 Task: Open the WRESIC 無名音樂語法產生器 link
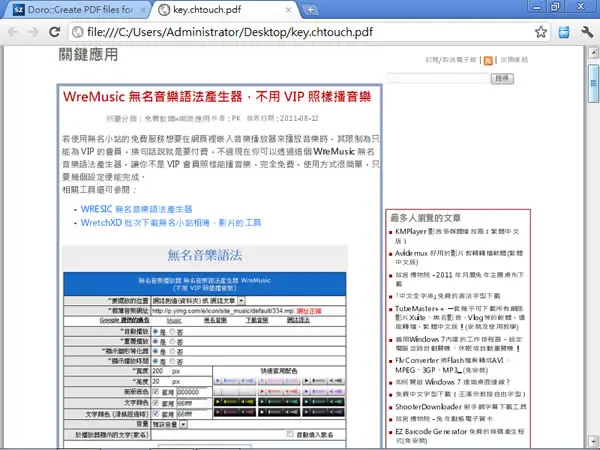tap(136, 209)
